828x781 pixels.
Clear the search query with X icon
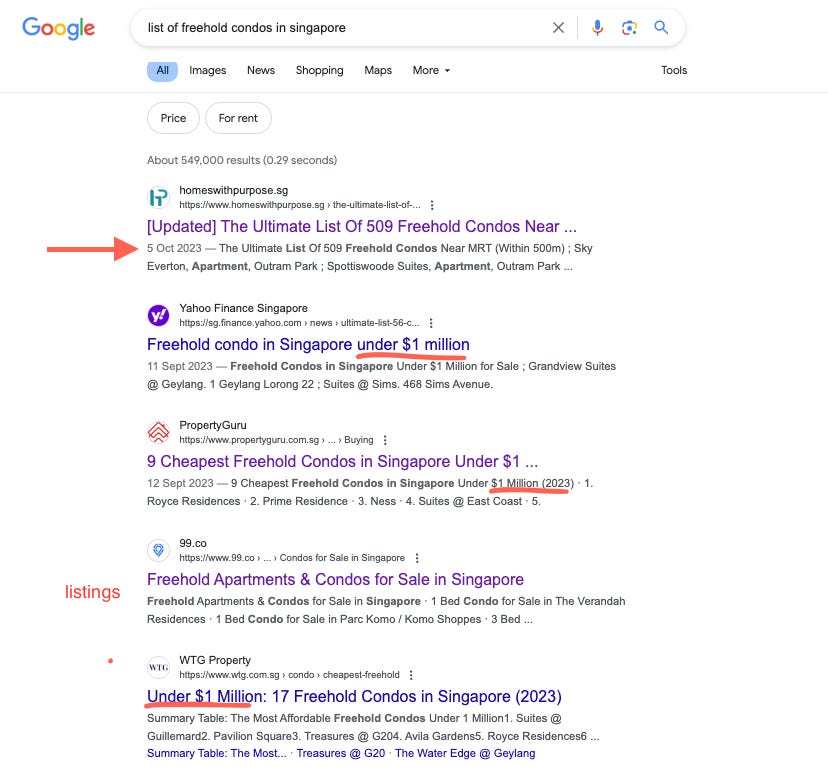coord(558,27)
